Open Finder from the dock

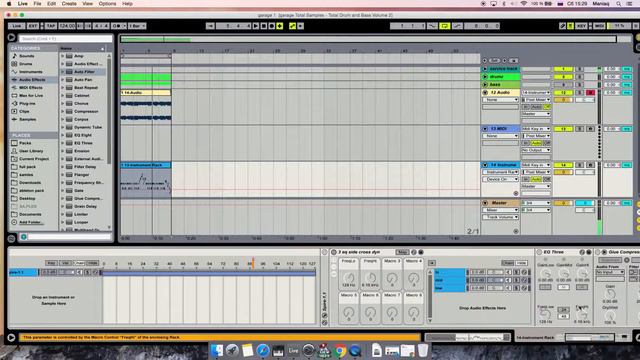click(217, 351)
